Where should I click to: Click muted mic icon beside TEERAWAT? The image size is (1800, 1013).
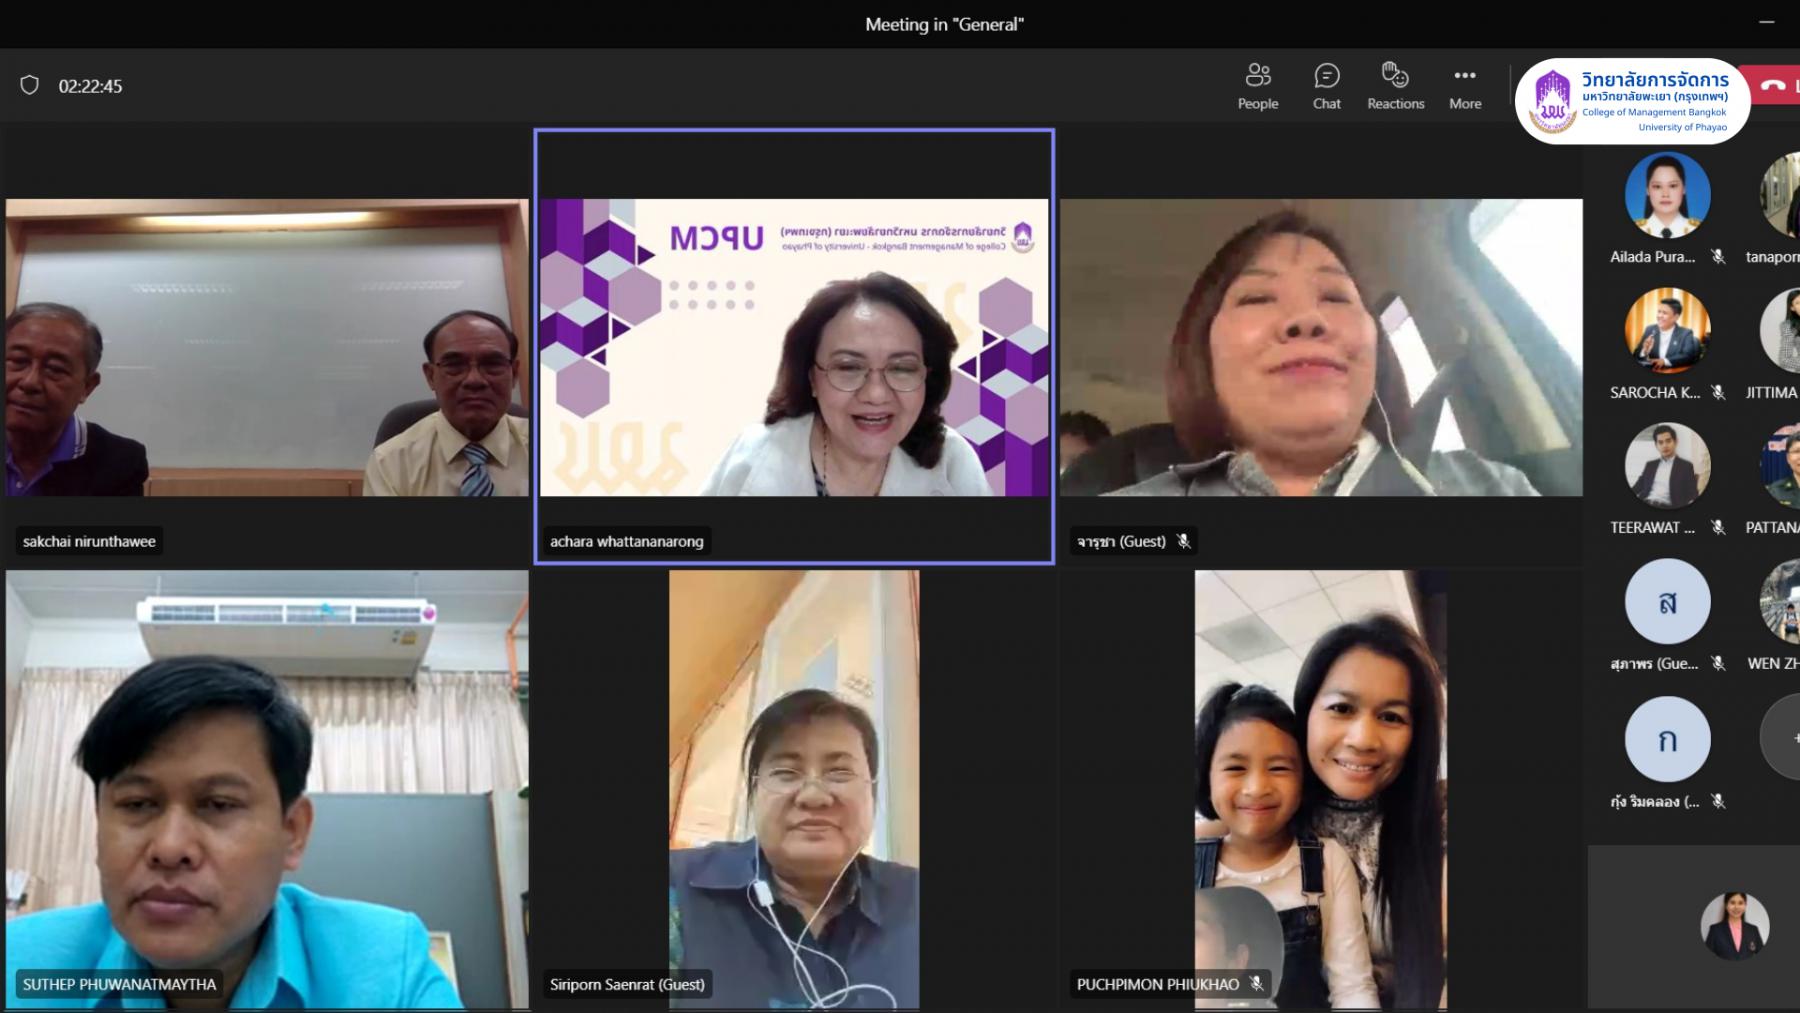[1718, 527]
